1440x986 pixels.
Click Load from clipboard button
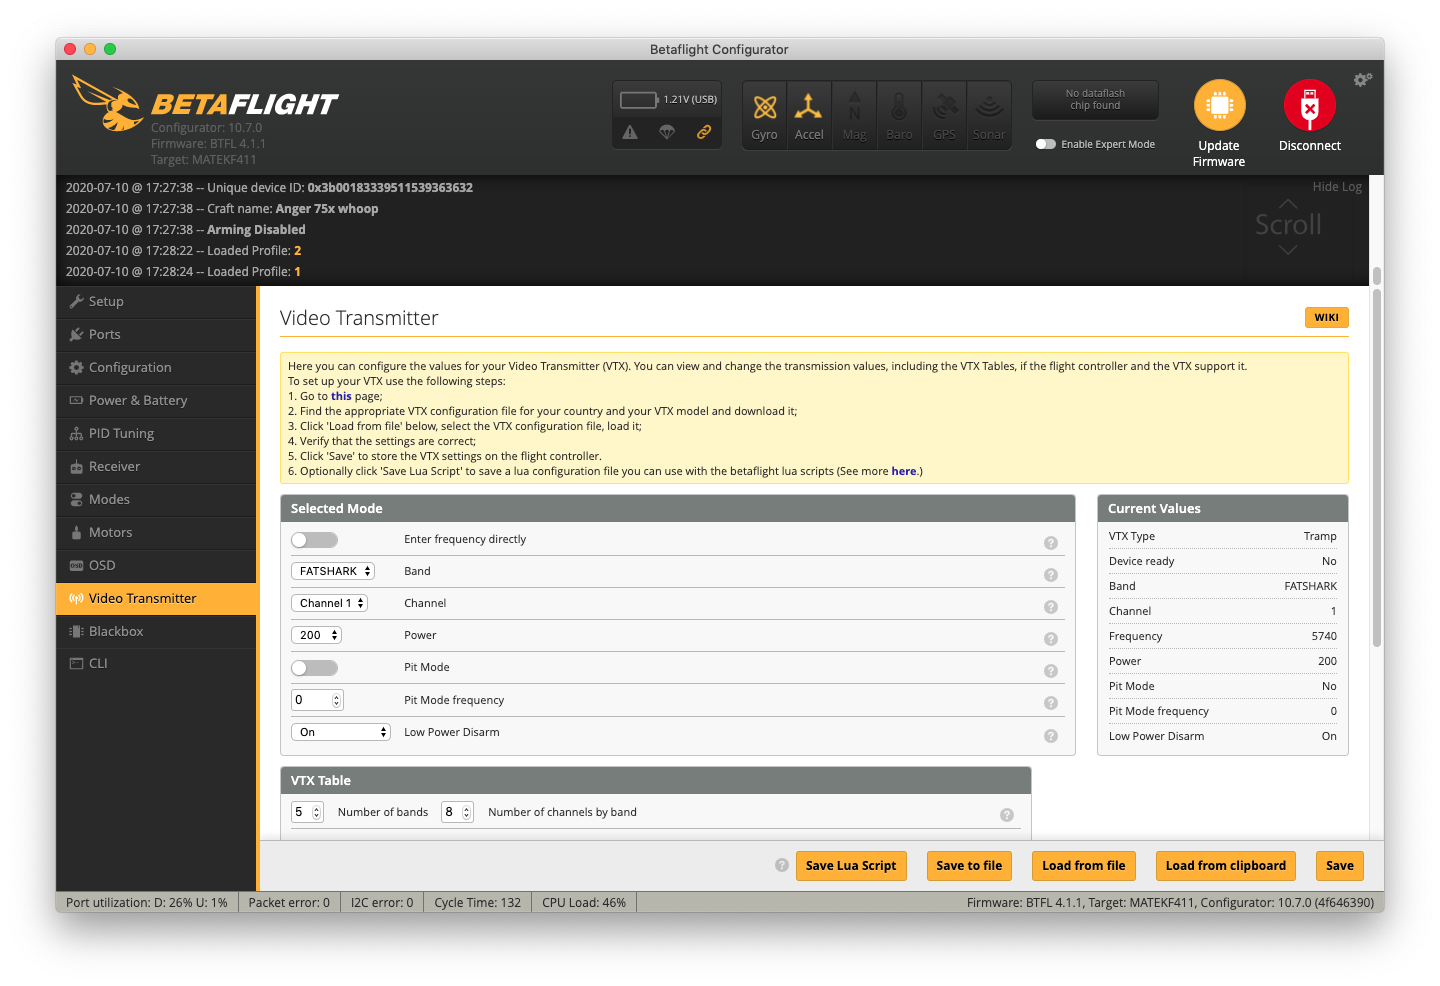[1226, 866]
